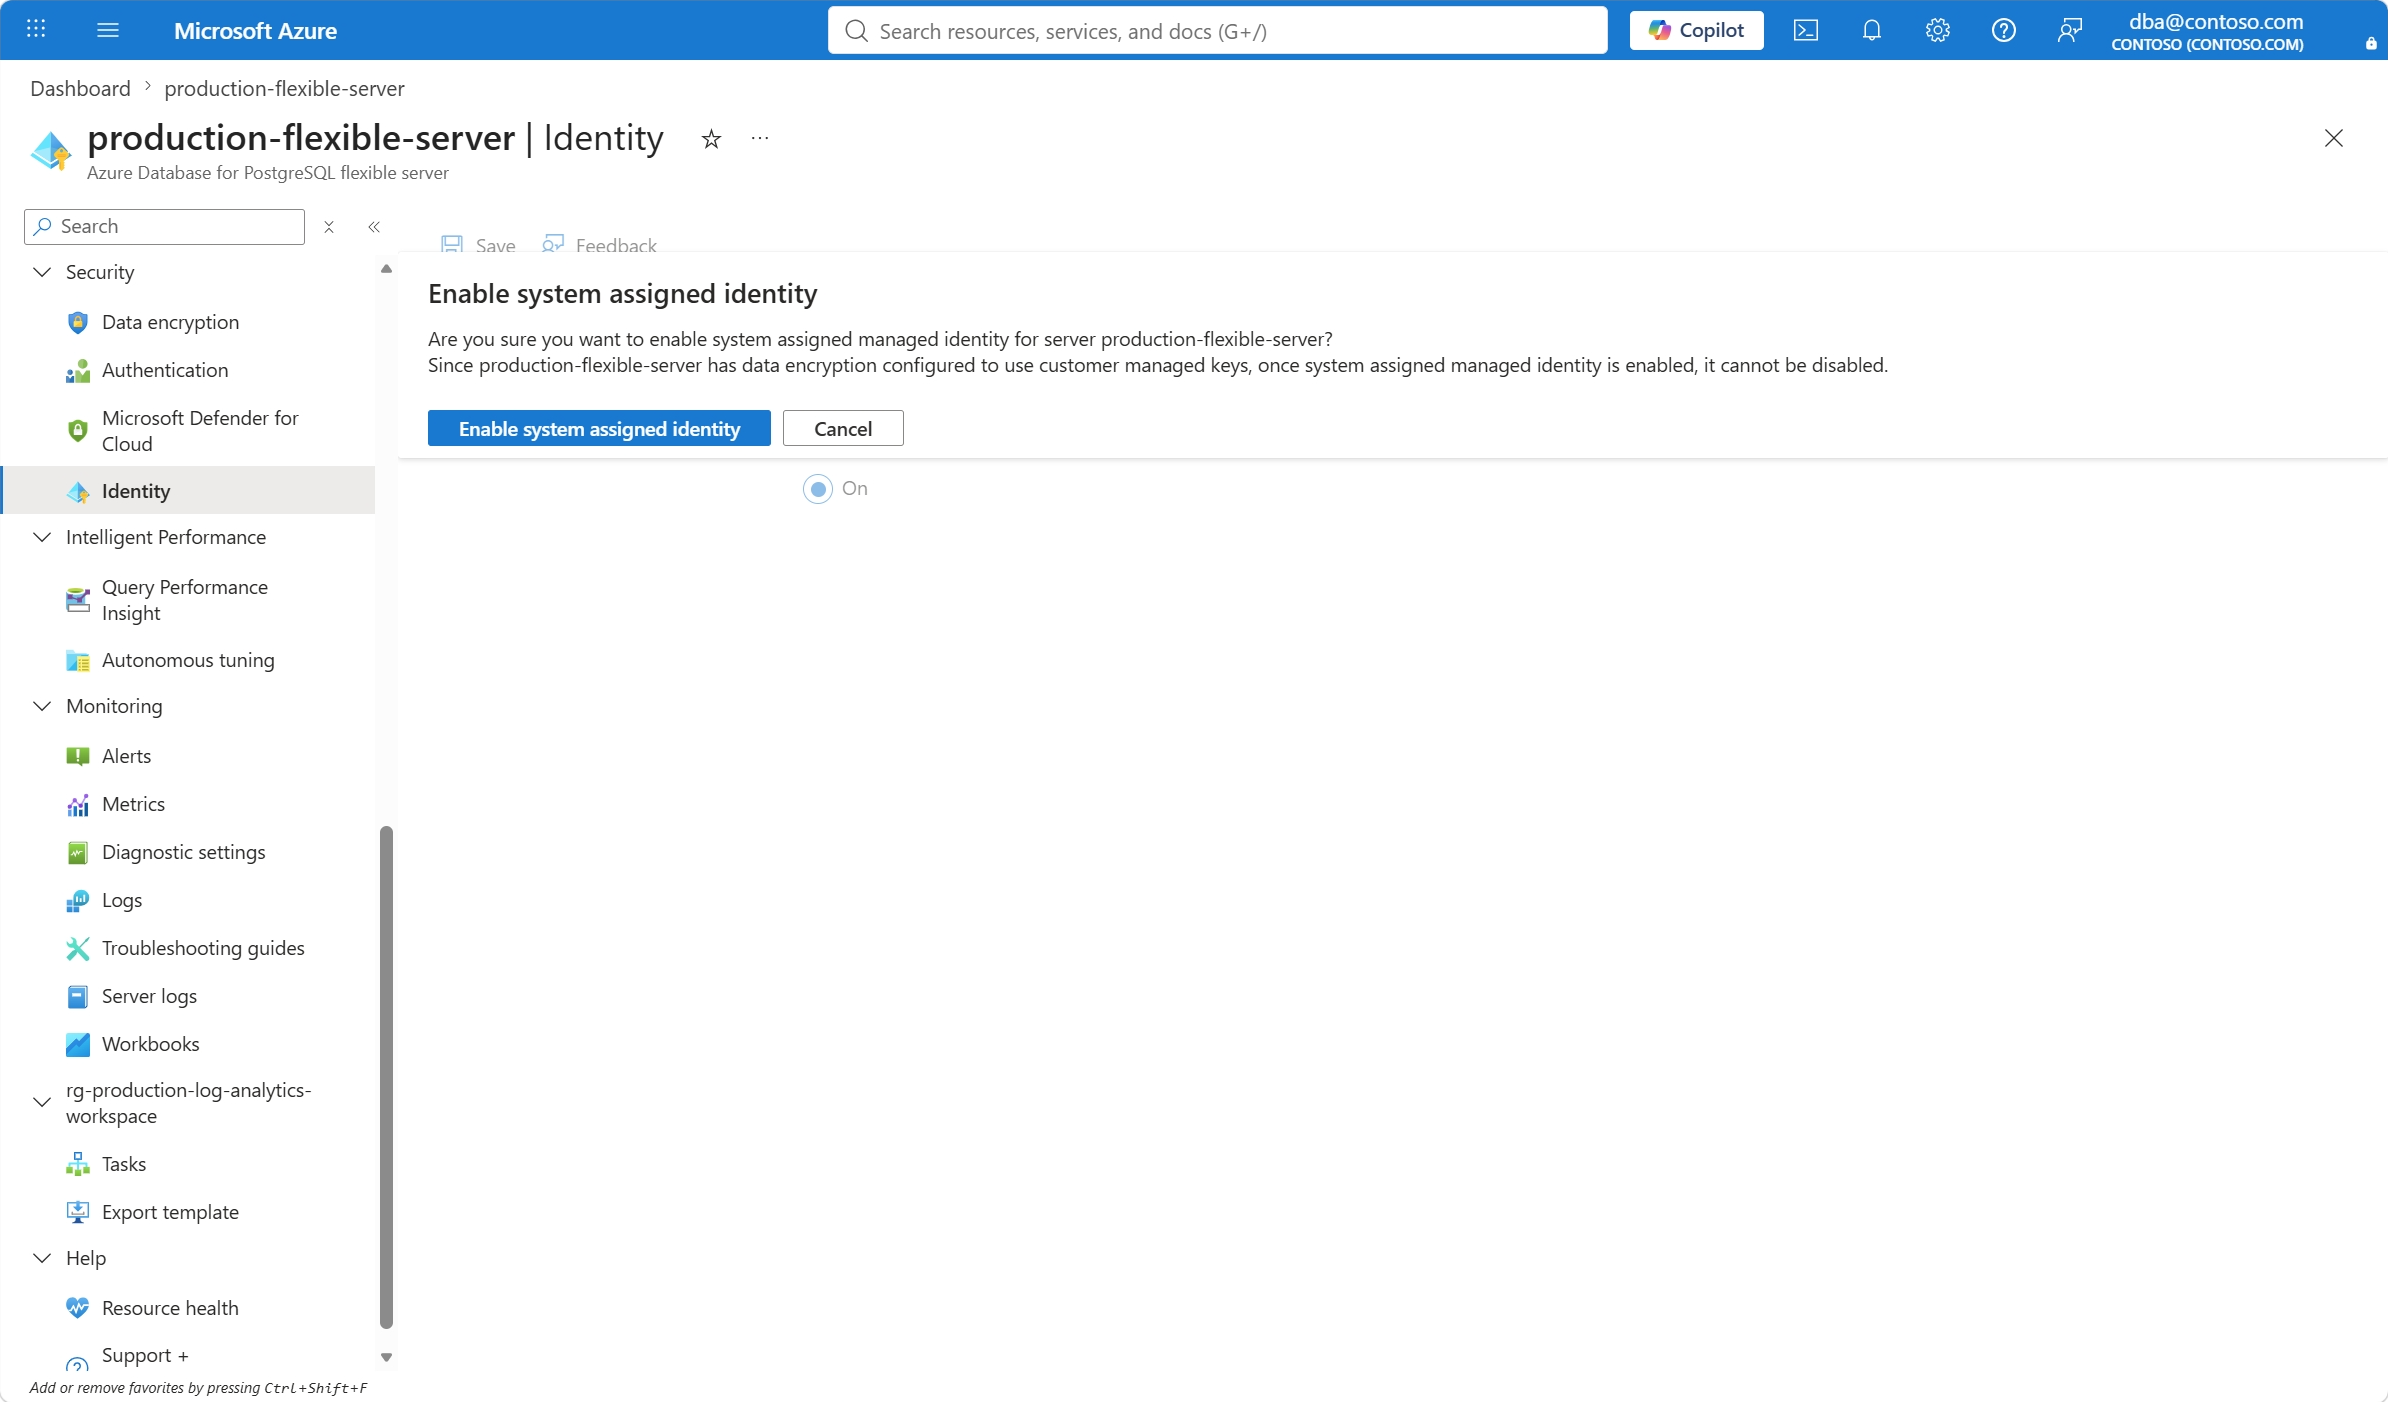The height and width of the screenshot is (1402, 2388).
Task: Click the Query Performance Insight icon
Action: (x=78, y=600)
